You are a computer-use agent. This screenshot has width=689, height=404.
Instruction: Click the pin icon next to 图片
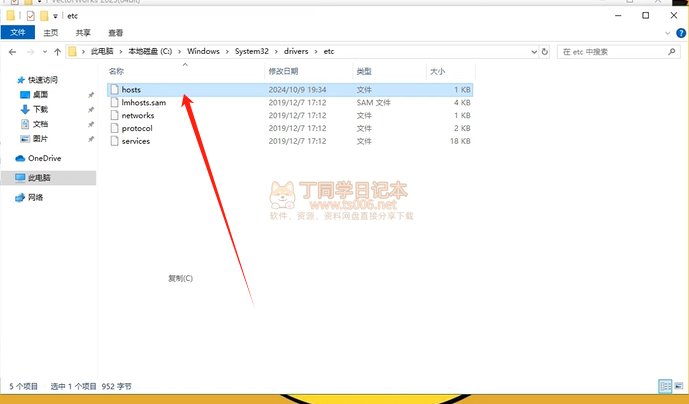(x=91, y=139)
